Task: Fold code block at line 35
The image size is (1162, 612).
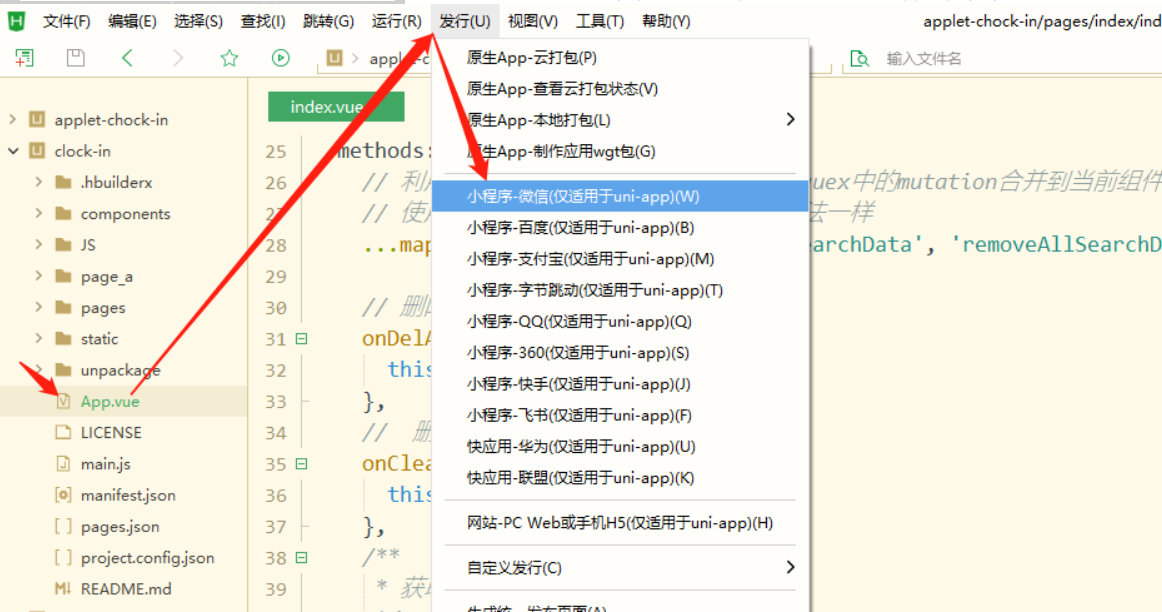Action: point(302,464)
